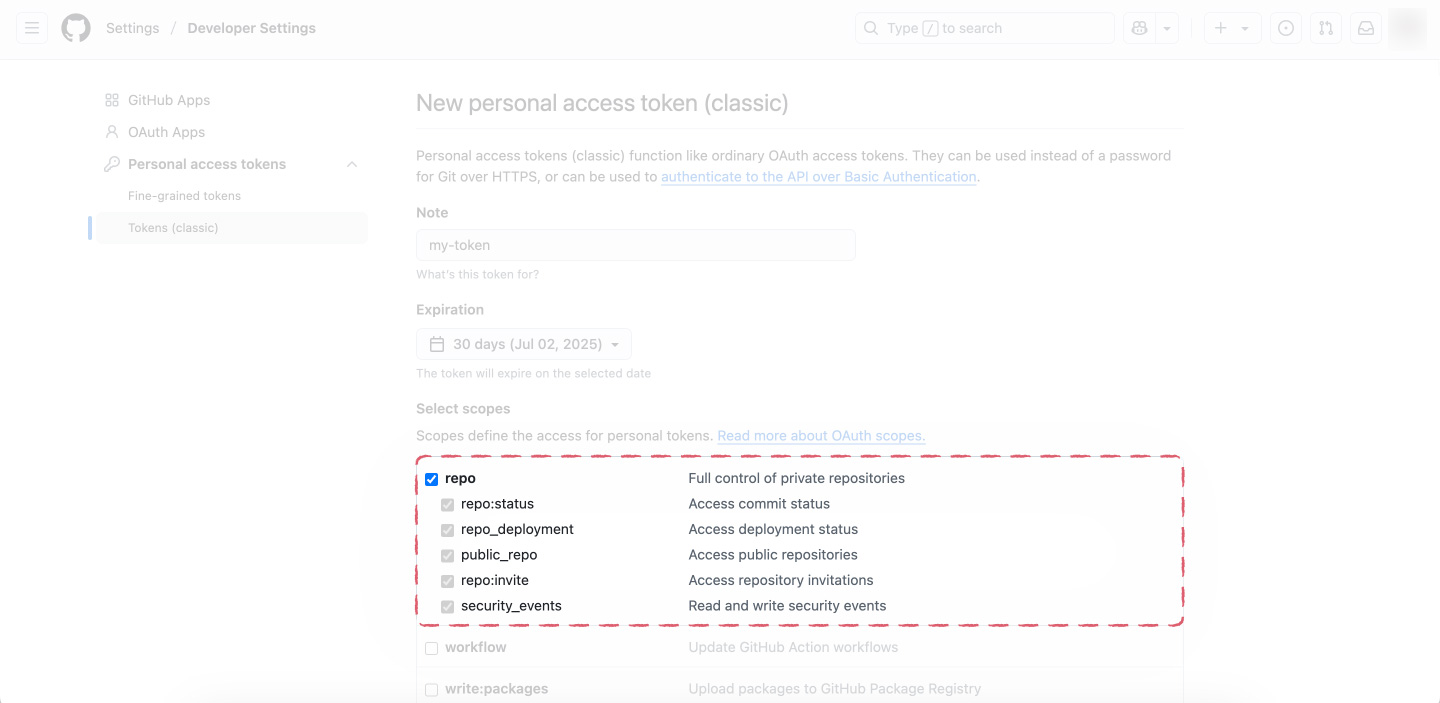Open the Pull requests icon
This screenshot has height=703, width=1440.
(1325, 27)
